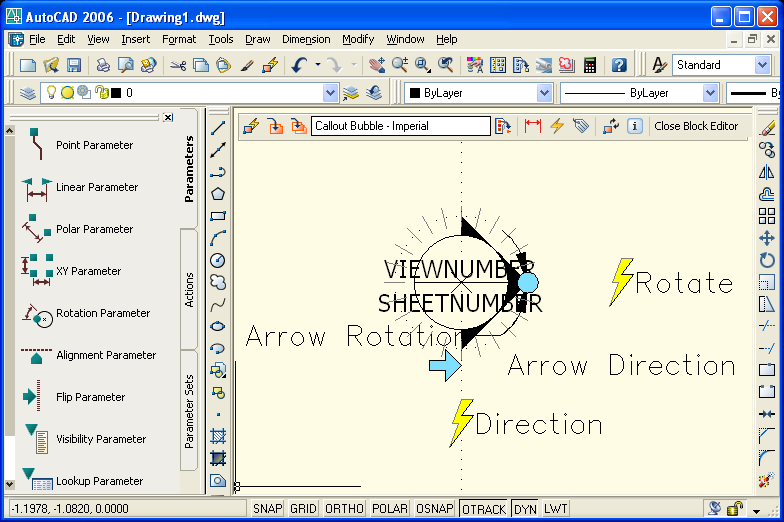The image size is (784, 522).
Task: Select the Polygon draw tool
Action: coord(218,194)
